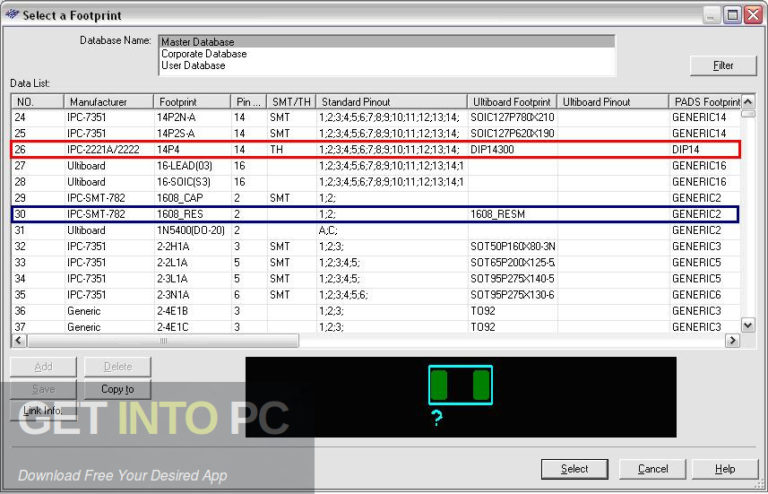Click the app icon in title bar
This screenshot has width=768, height=494.
point(12,15)
